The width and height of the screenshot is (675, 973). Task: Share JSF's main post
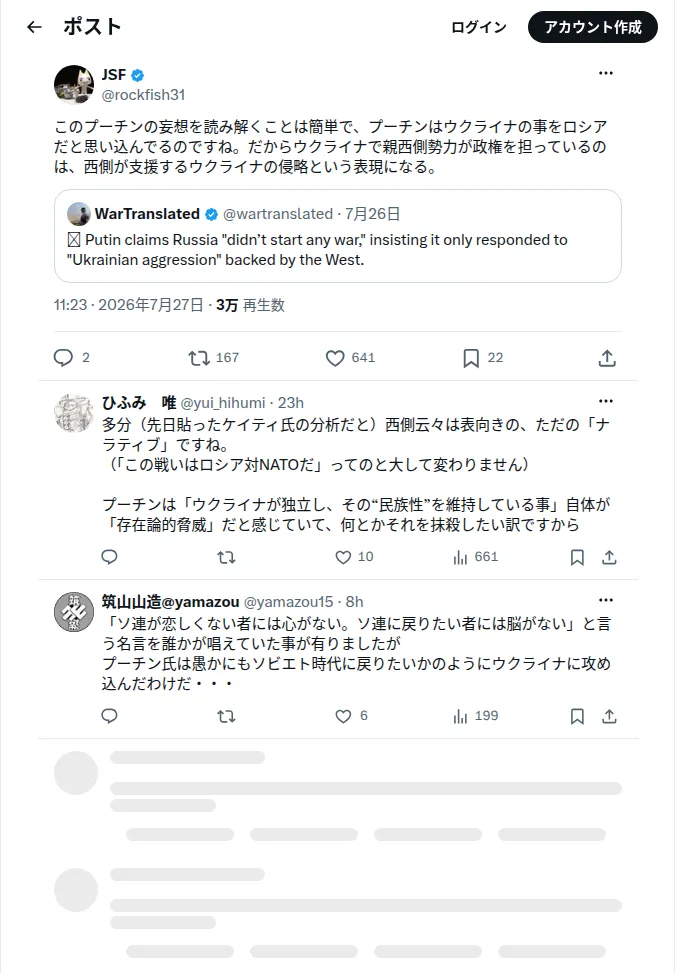pos(607,357)
